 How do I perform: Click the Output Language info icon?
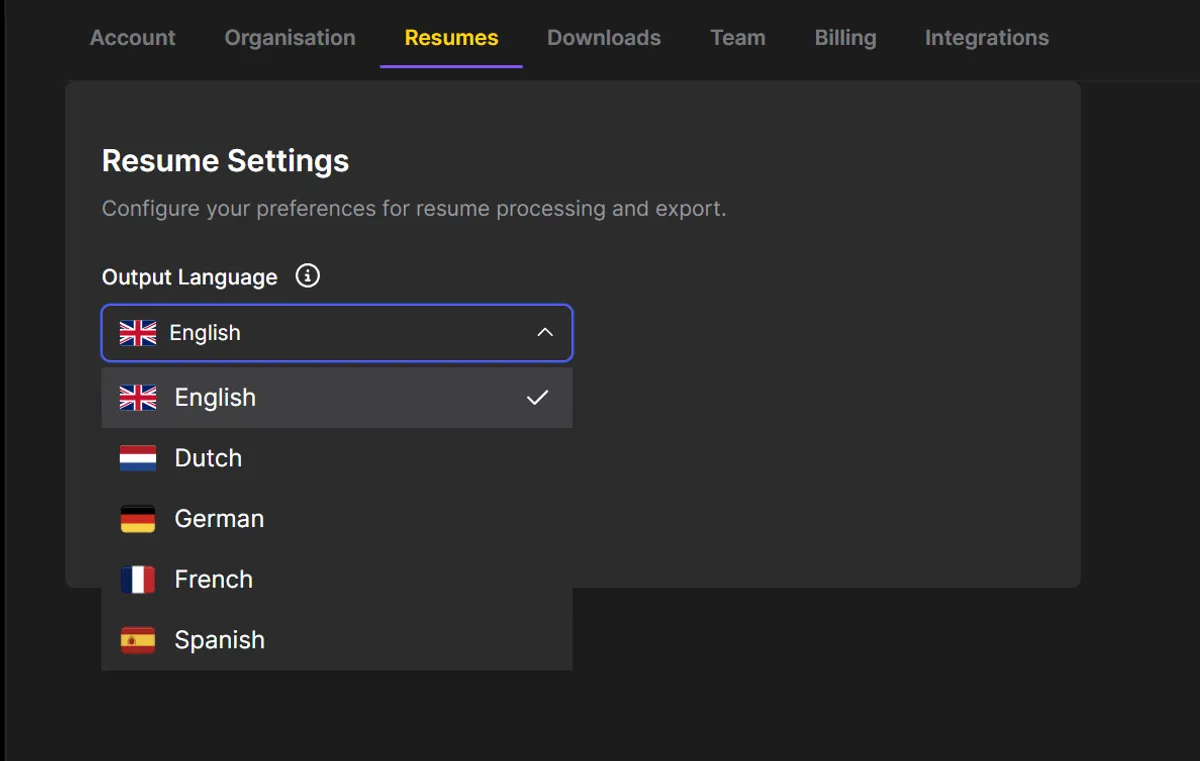pos(308,276)
